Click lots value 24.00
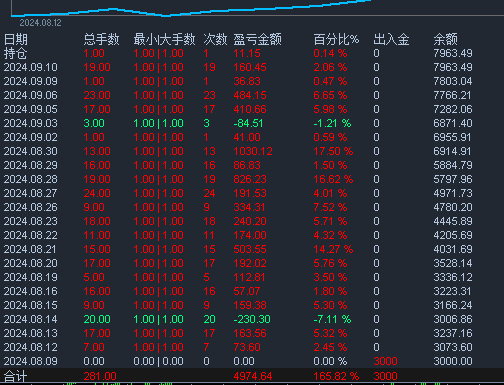The width and height of the screenshot is (504, 385). click(x=97, y=193)
